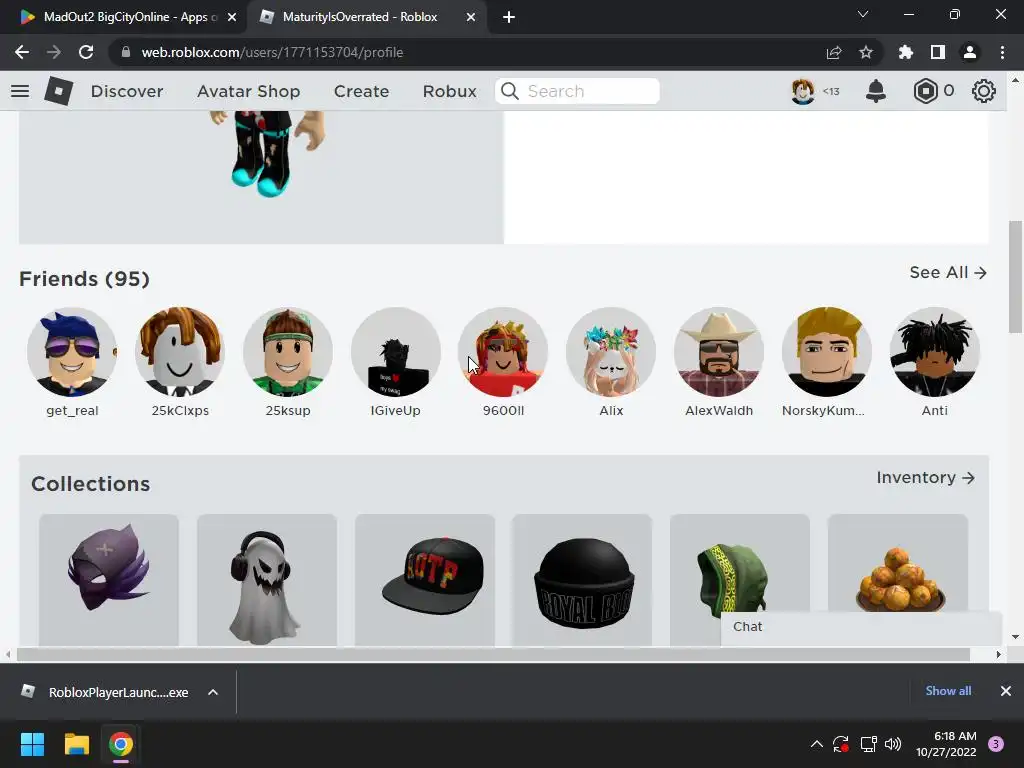Click the search magnifier icon
1024x768 pixels.
point(510,91)
